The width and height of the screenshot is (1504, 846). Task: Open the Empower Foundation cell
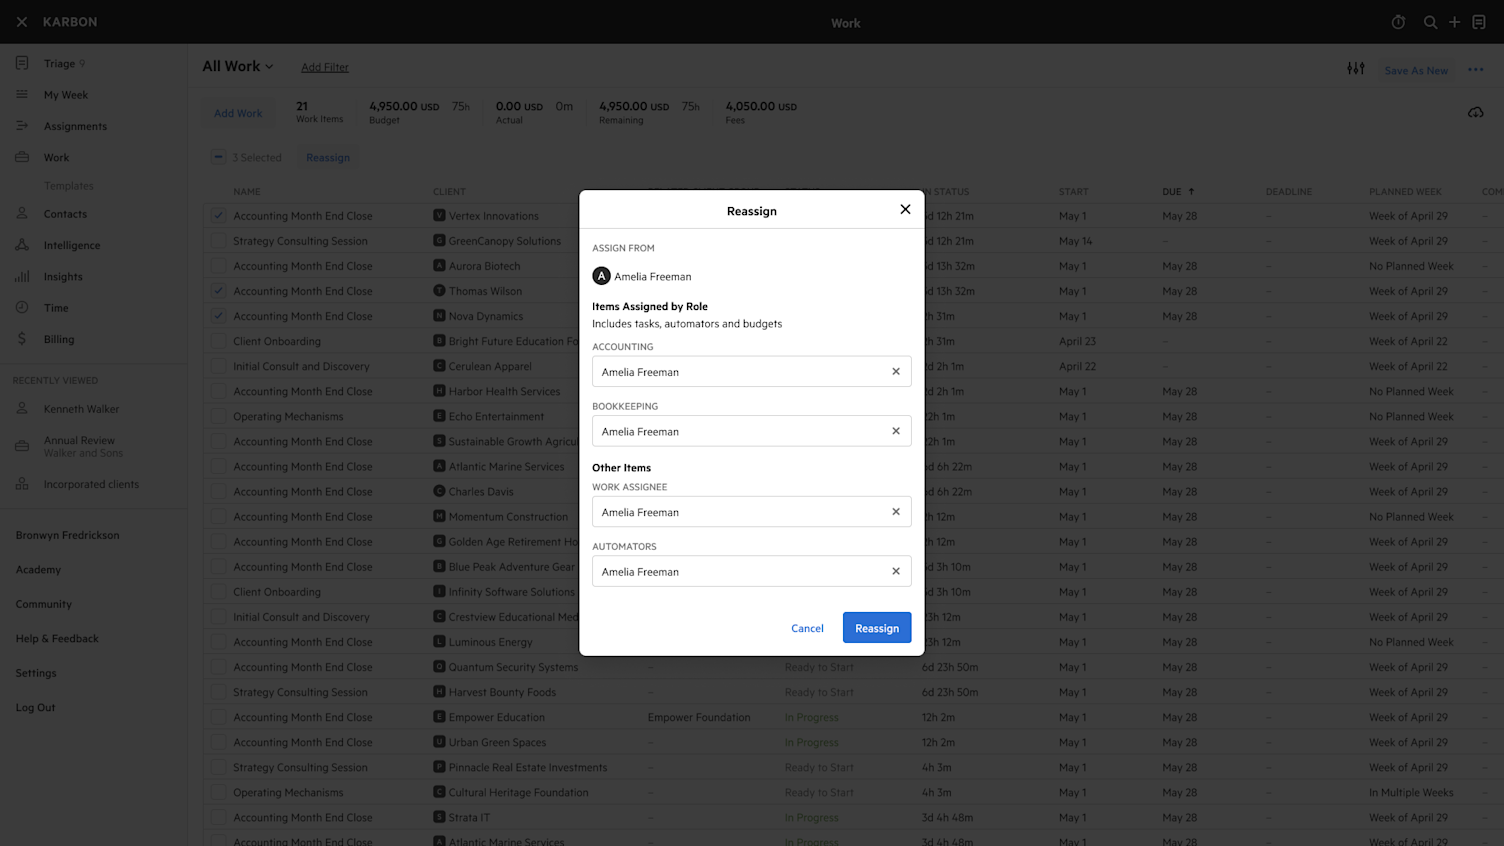tap(698, 717)
